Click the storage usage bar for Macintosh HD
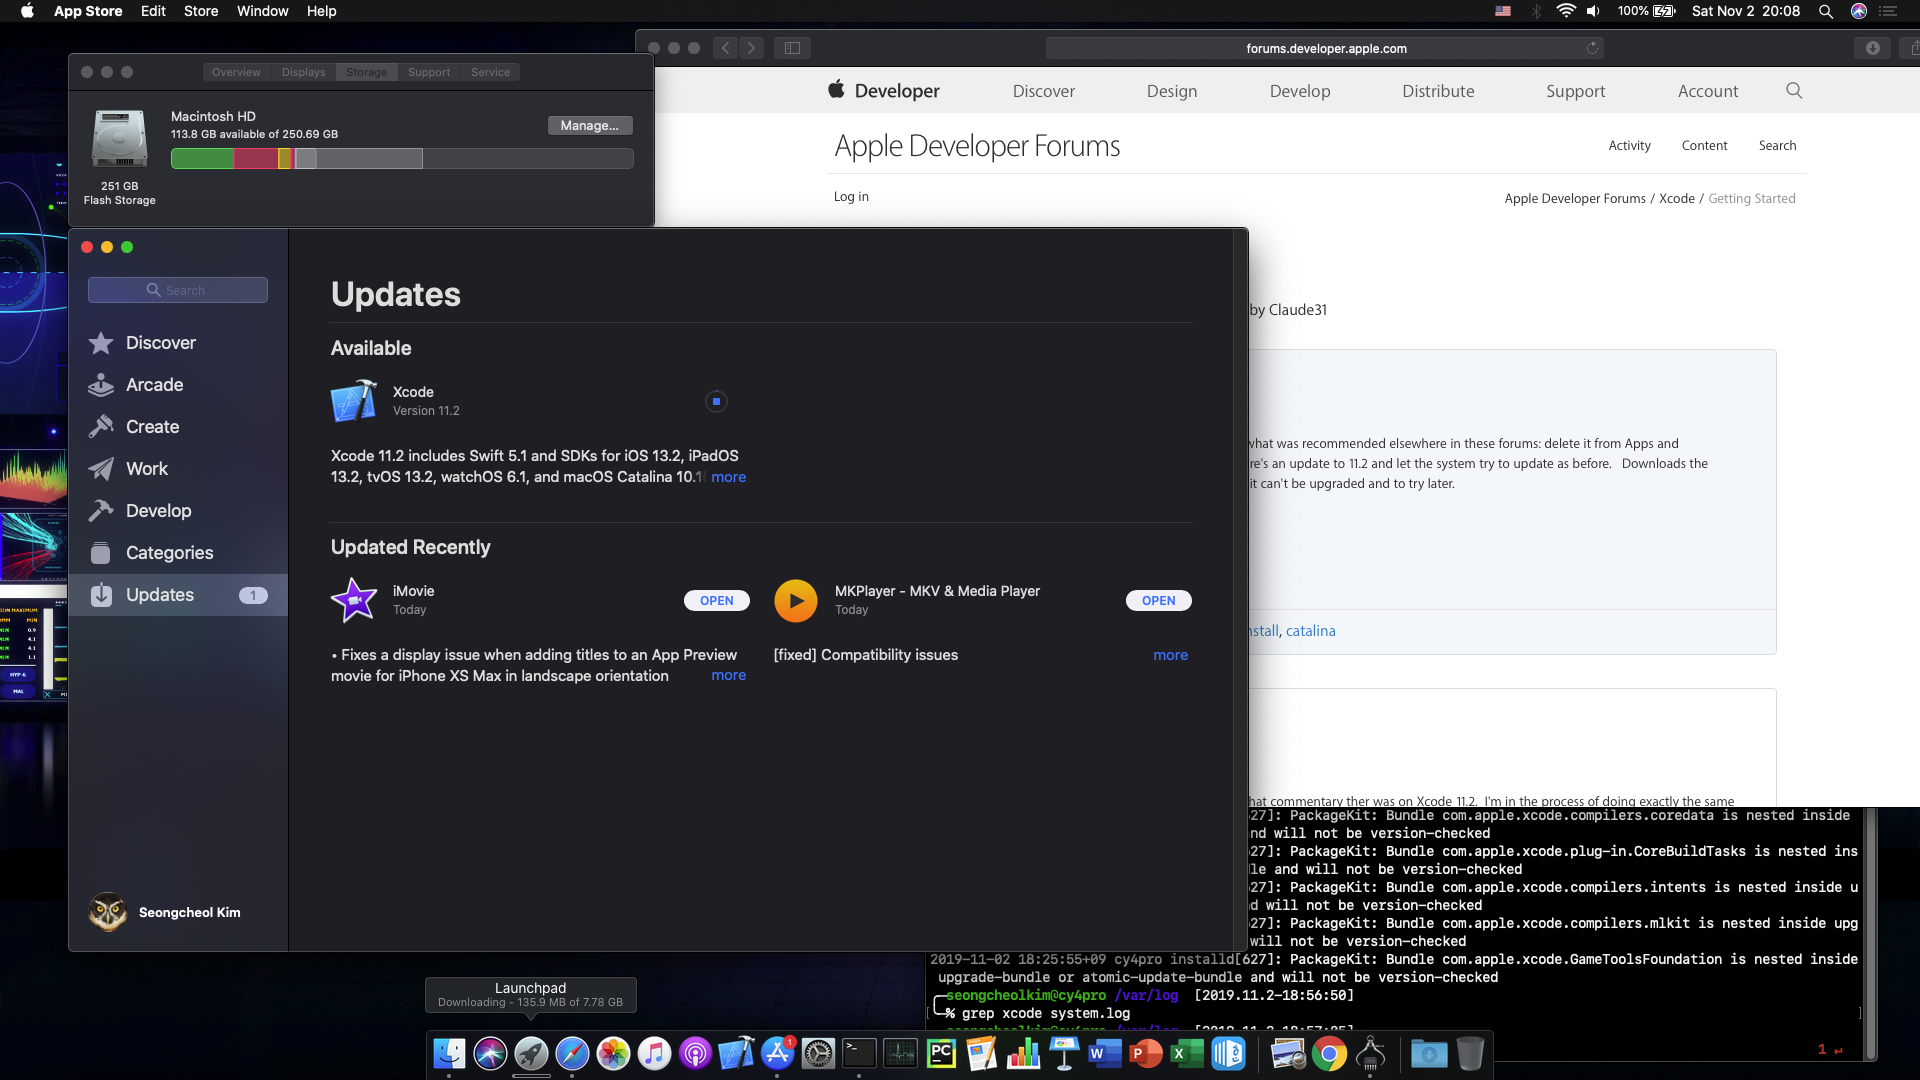 pyautogui.click(x=401, y=158)
